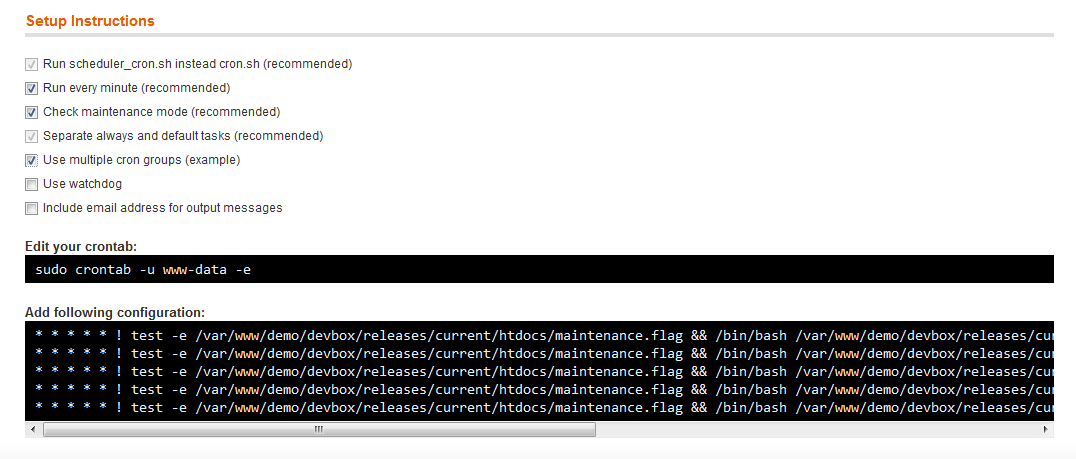The image size is (1076, 459).
Task: Click the first crontab configuration line
Action: (x=540, y=335)
